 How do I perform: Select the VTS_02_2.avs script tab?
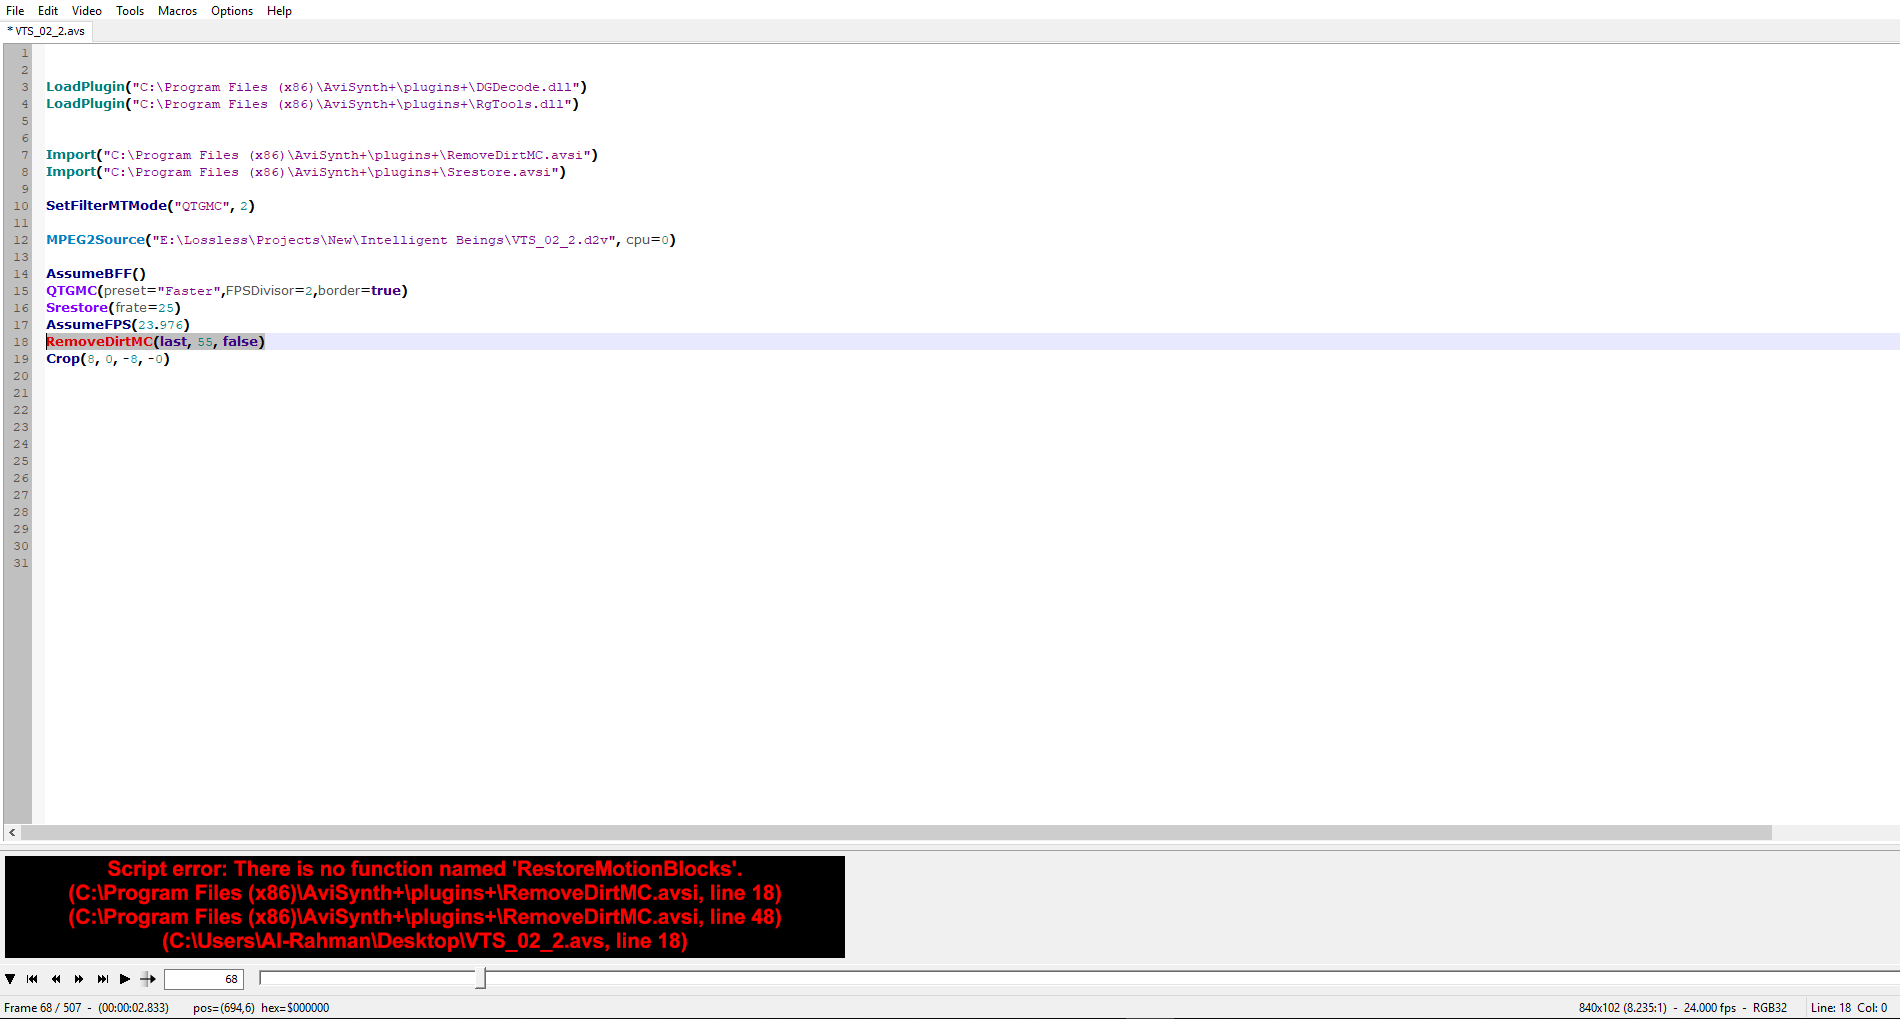coord(47,31)
